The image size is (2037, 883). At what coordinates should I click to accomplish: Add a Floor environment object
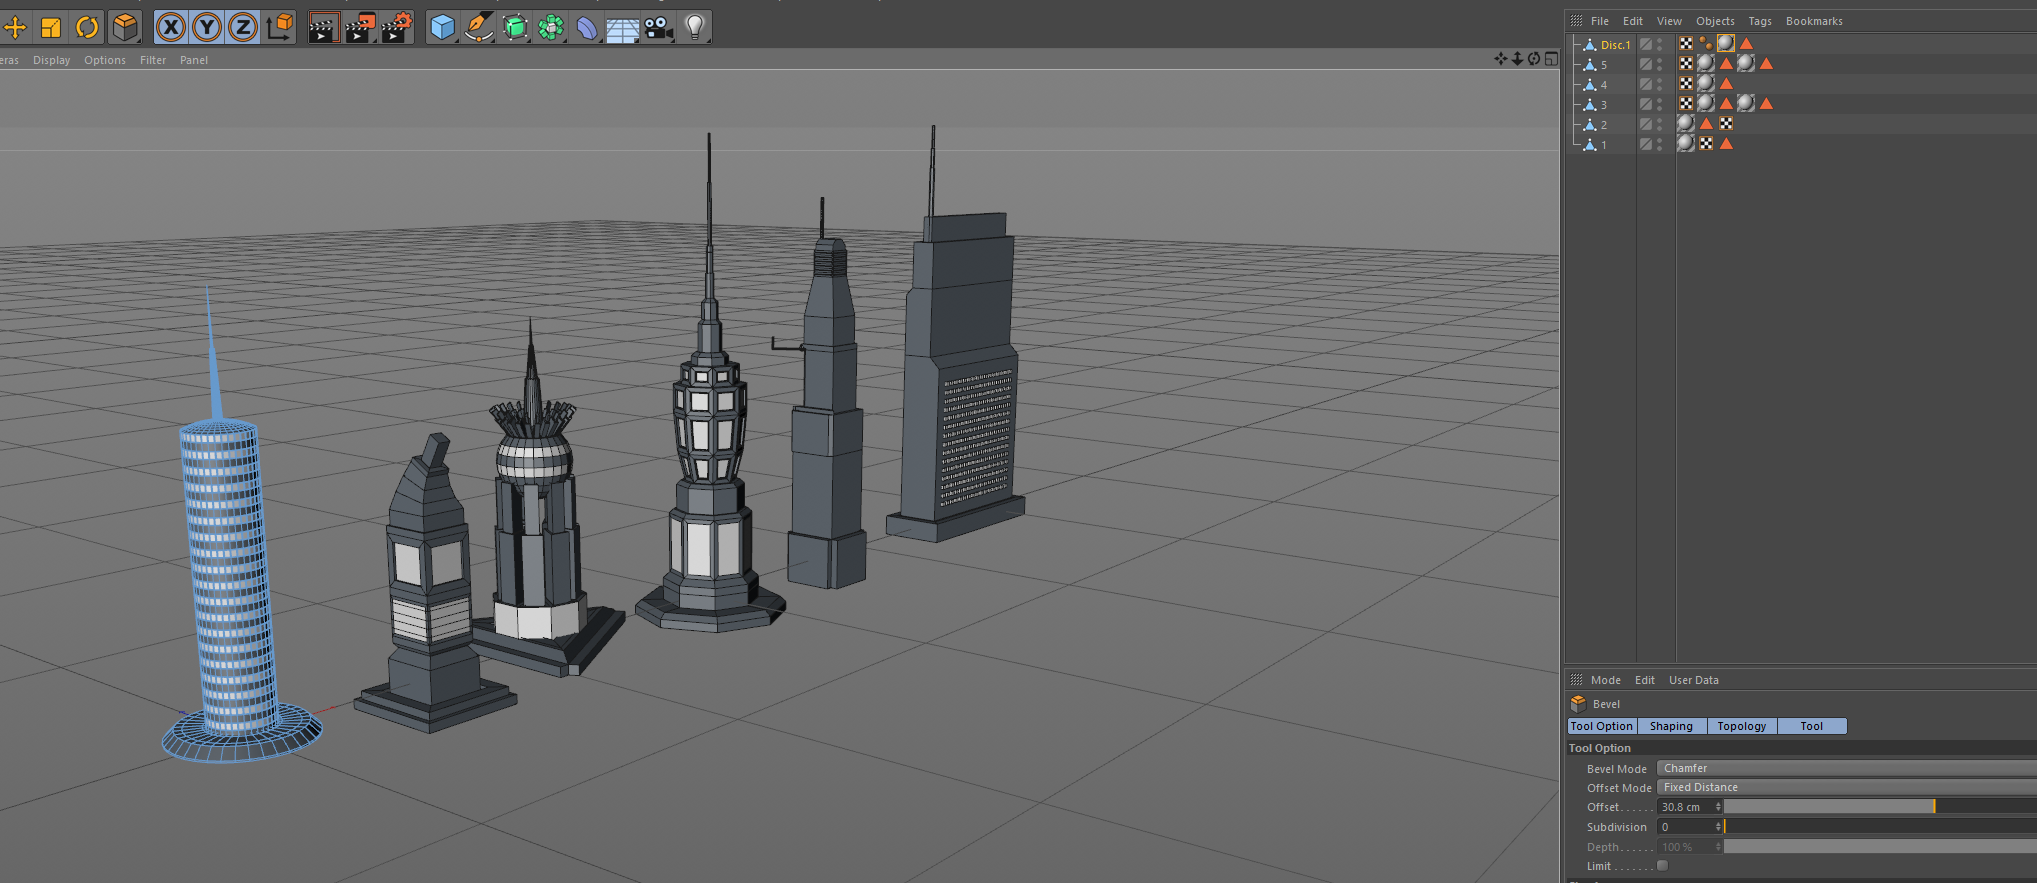(x=622, y=29)
